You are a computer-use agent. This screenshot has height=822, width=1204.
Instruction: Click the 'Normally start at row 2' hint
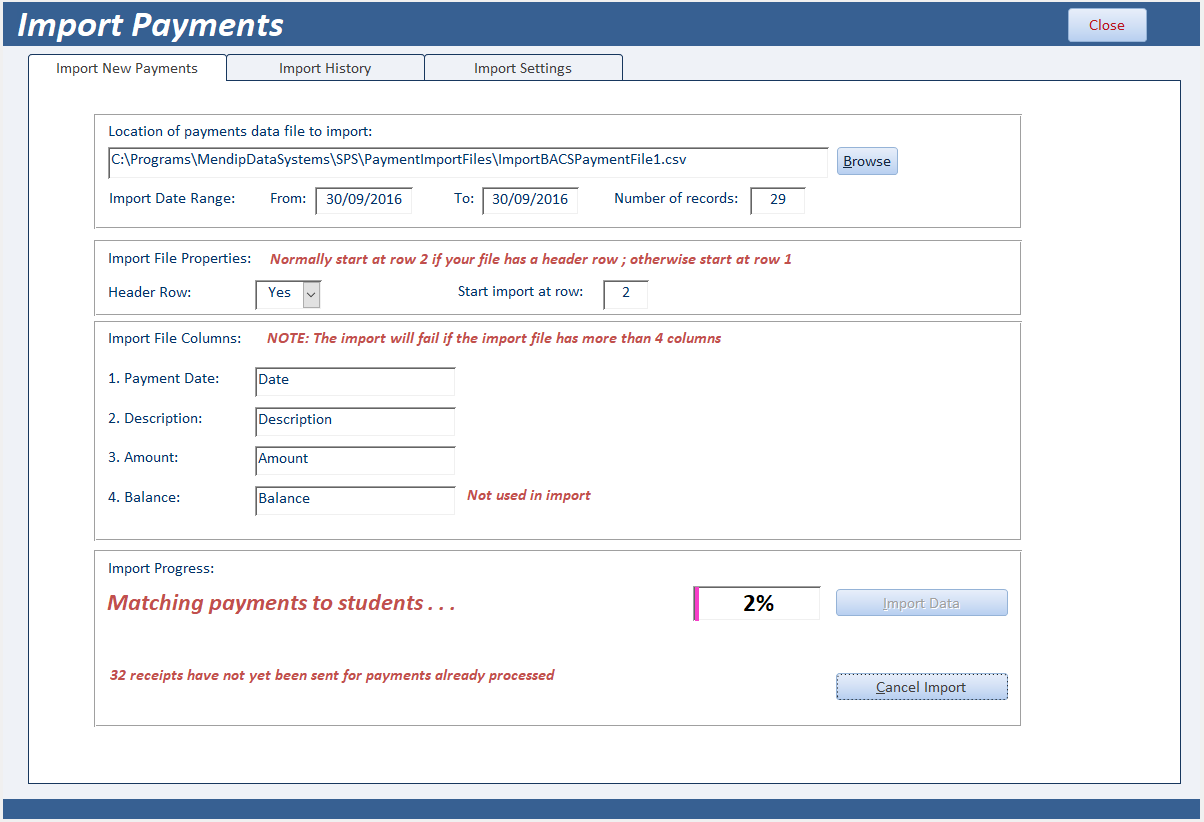click(x=531, y=259)
